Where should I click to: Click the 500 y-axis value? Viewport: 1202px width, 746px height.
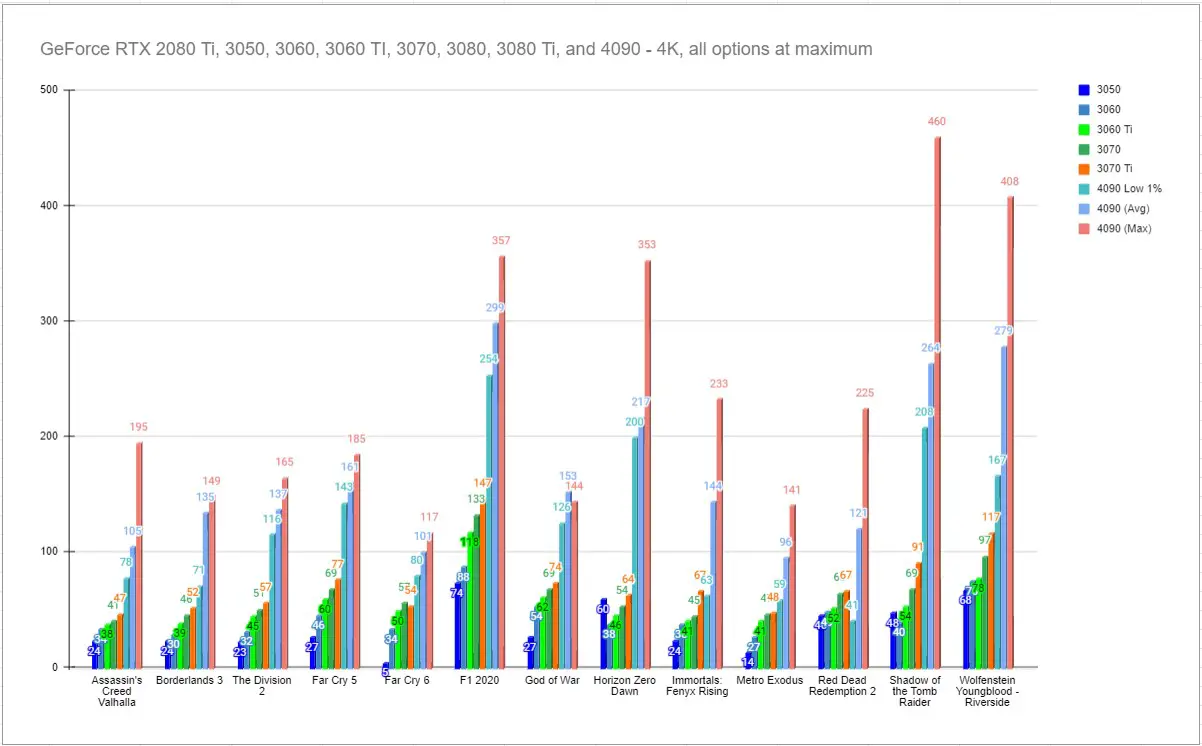click(49, 91)
